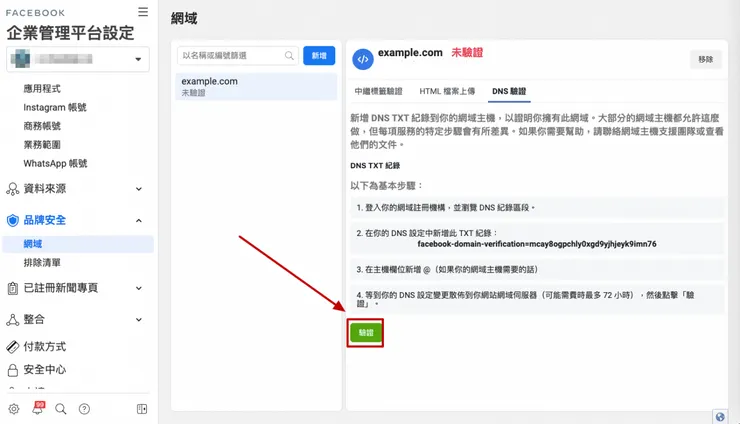Screen dimensions: 740x424
Task: Open the settings gear icon in the sidebar footer
Action: tap(14, 409)
